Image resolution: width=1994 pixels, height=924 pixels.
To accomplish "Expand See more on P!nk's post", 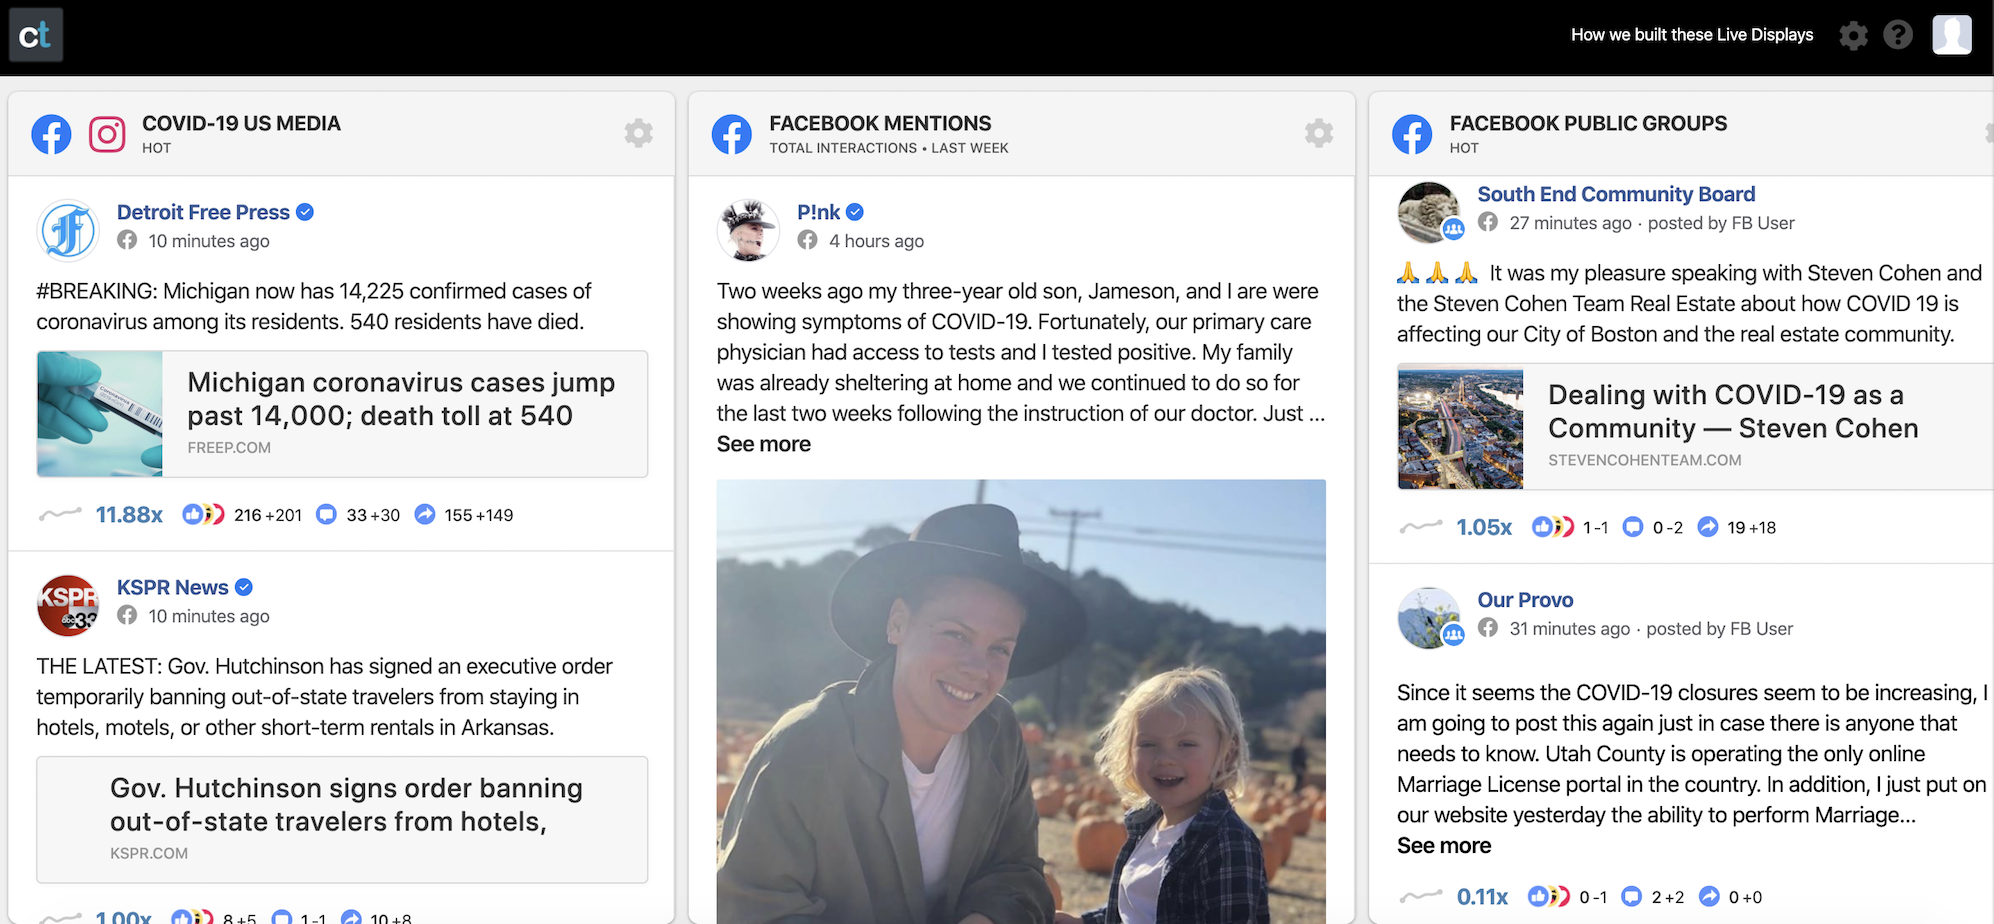I will (763, 443).
